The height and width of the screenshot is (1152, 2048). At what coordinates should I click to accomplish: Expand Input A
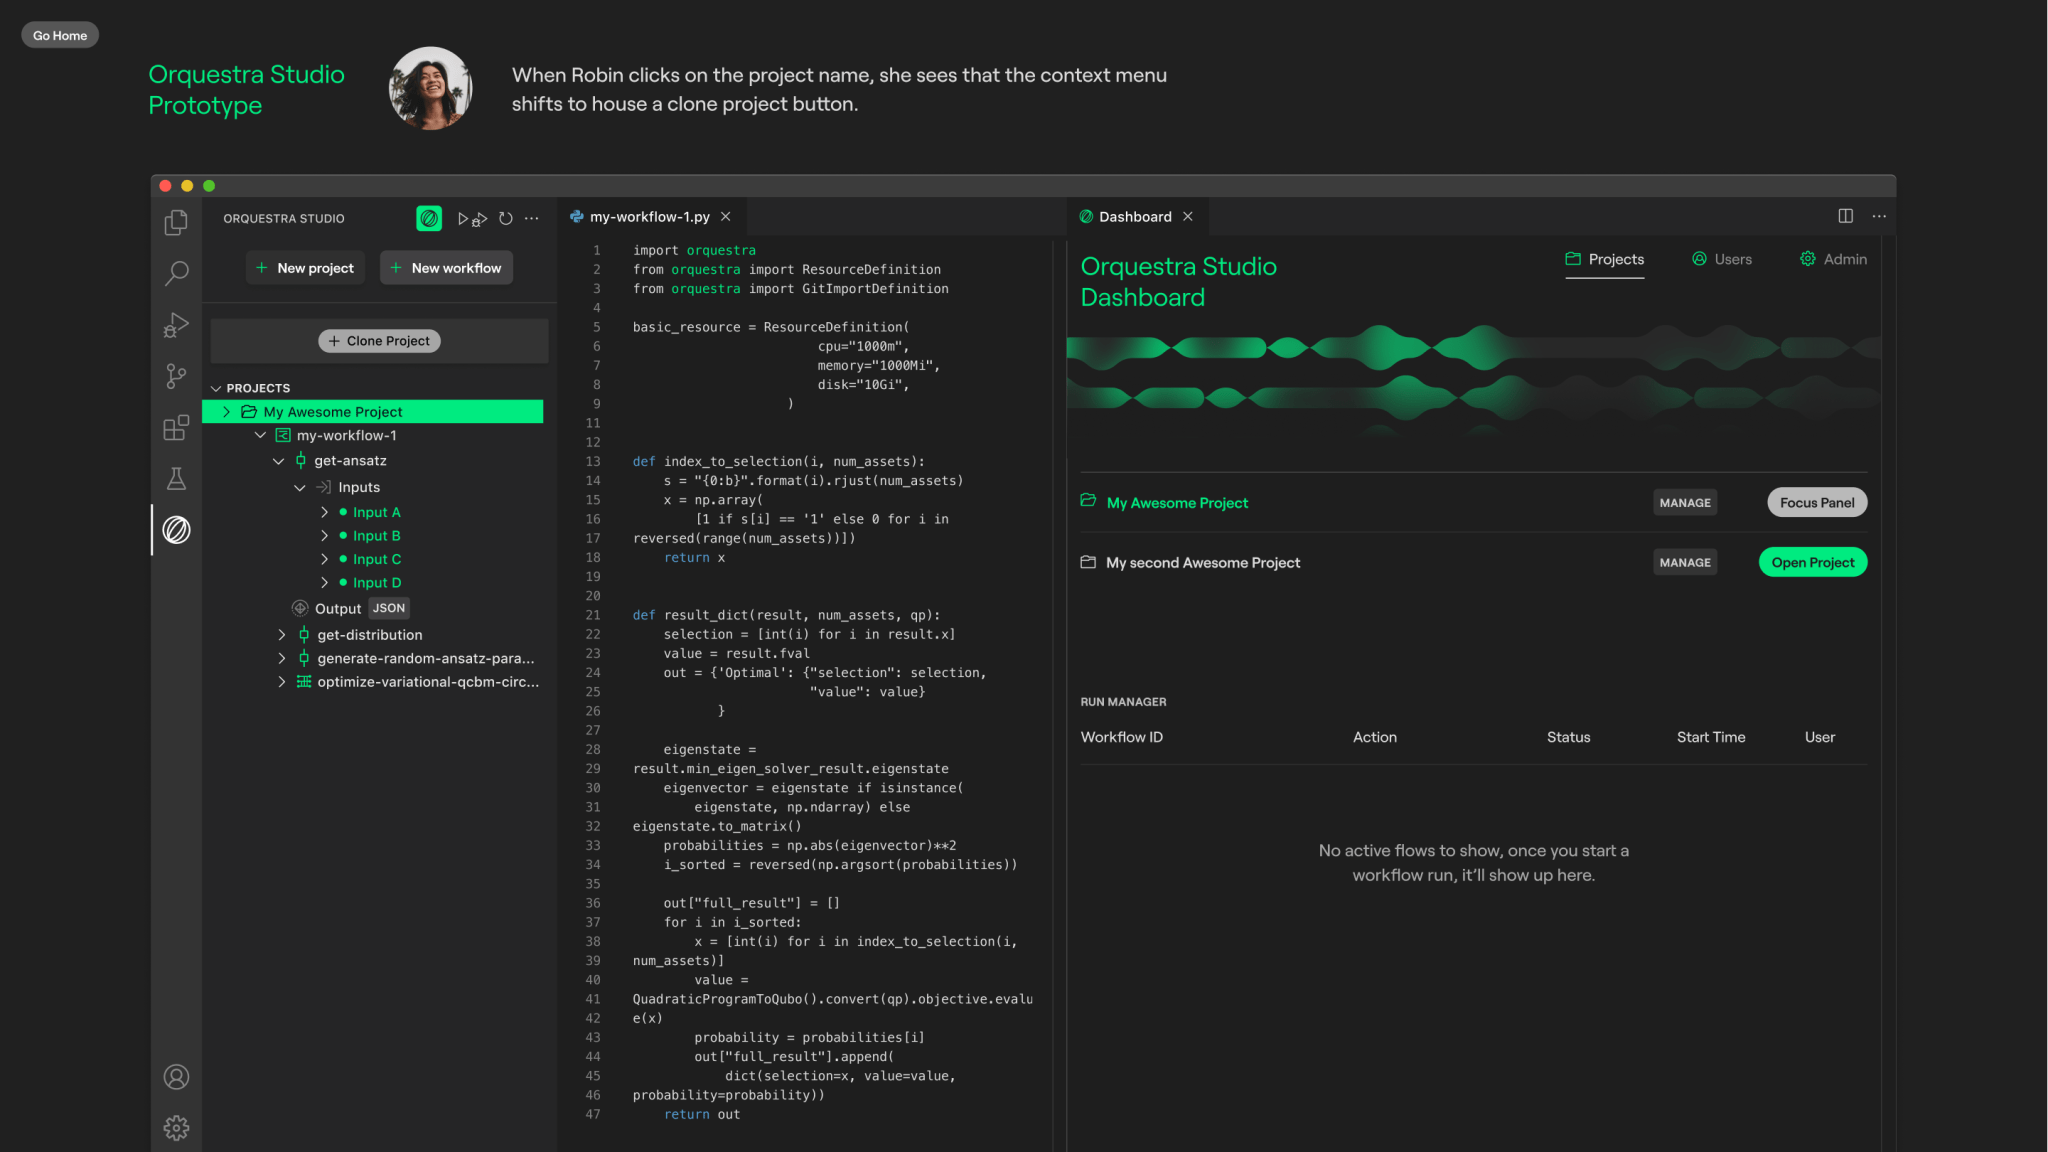324,512
